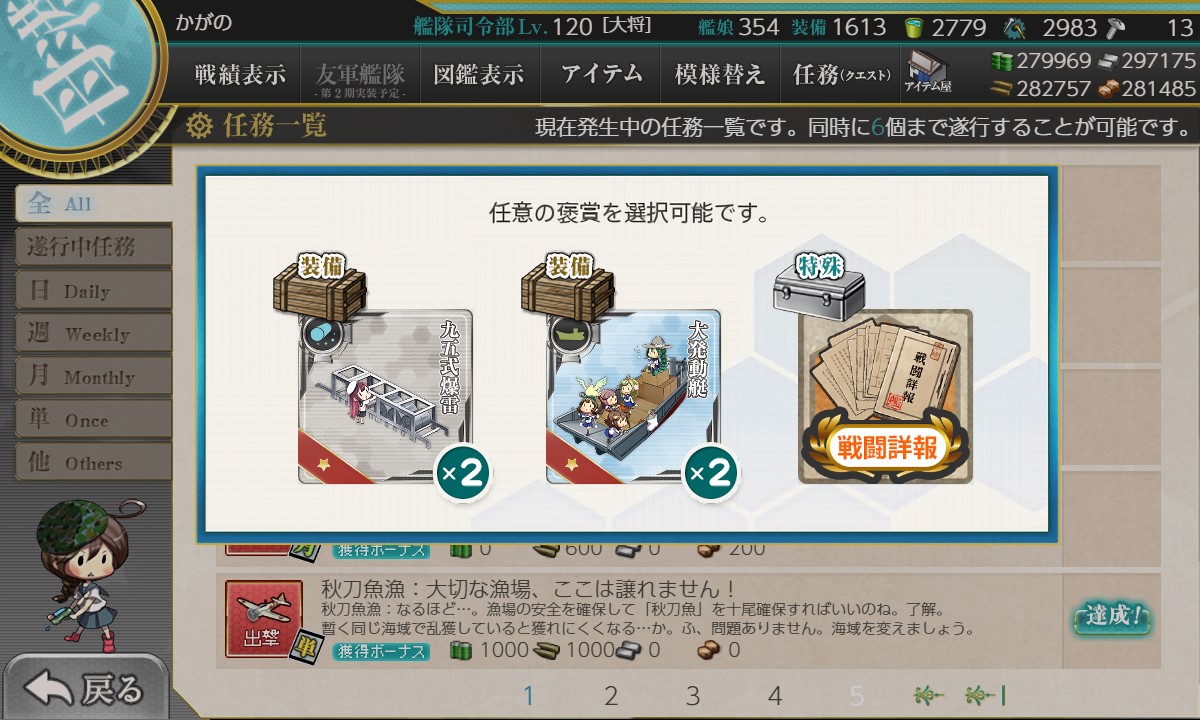Filter quests by 日 Daily
The height and width of the screenshot is (720, 1200).
[x=93, y=290]
